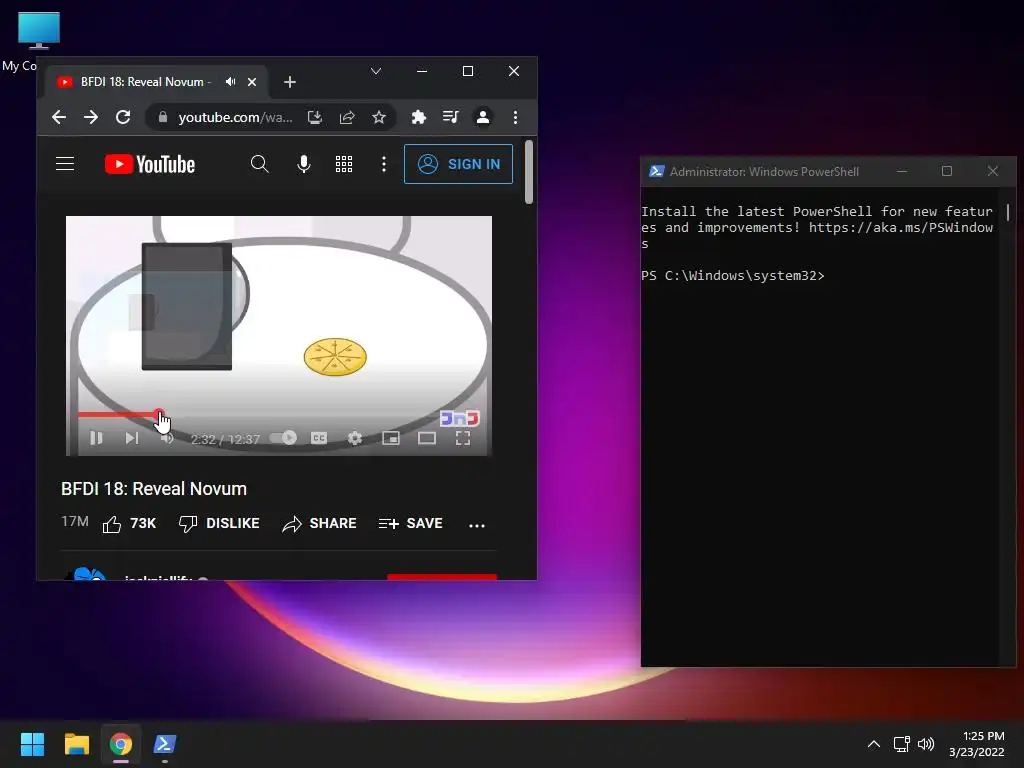Open media controls icon in Chrome toolbar
This screenshot has height=768, width=1024.
pyautogui.click(x=451, y=118)
